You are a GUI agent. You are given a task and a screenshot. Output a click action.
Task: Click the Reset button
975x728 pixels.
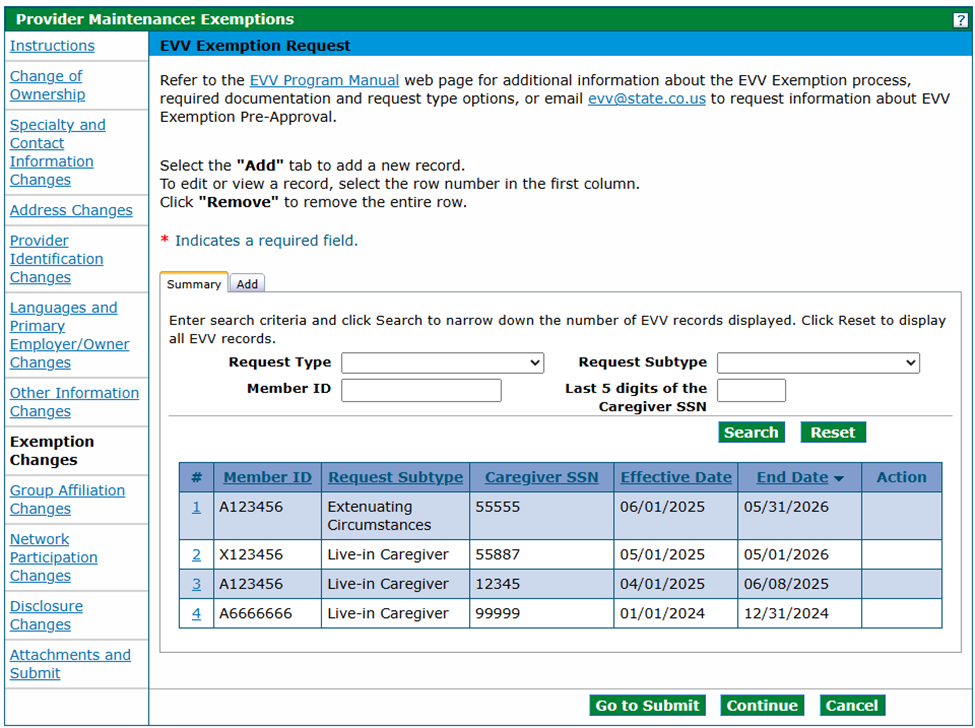833,432
